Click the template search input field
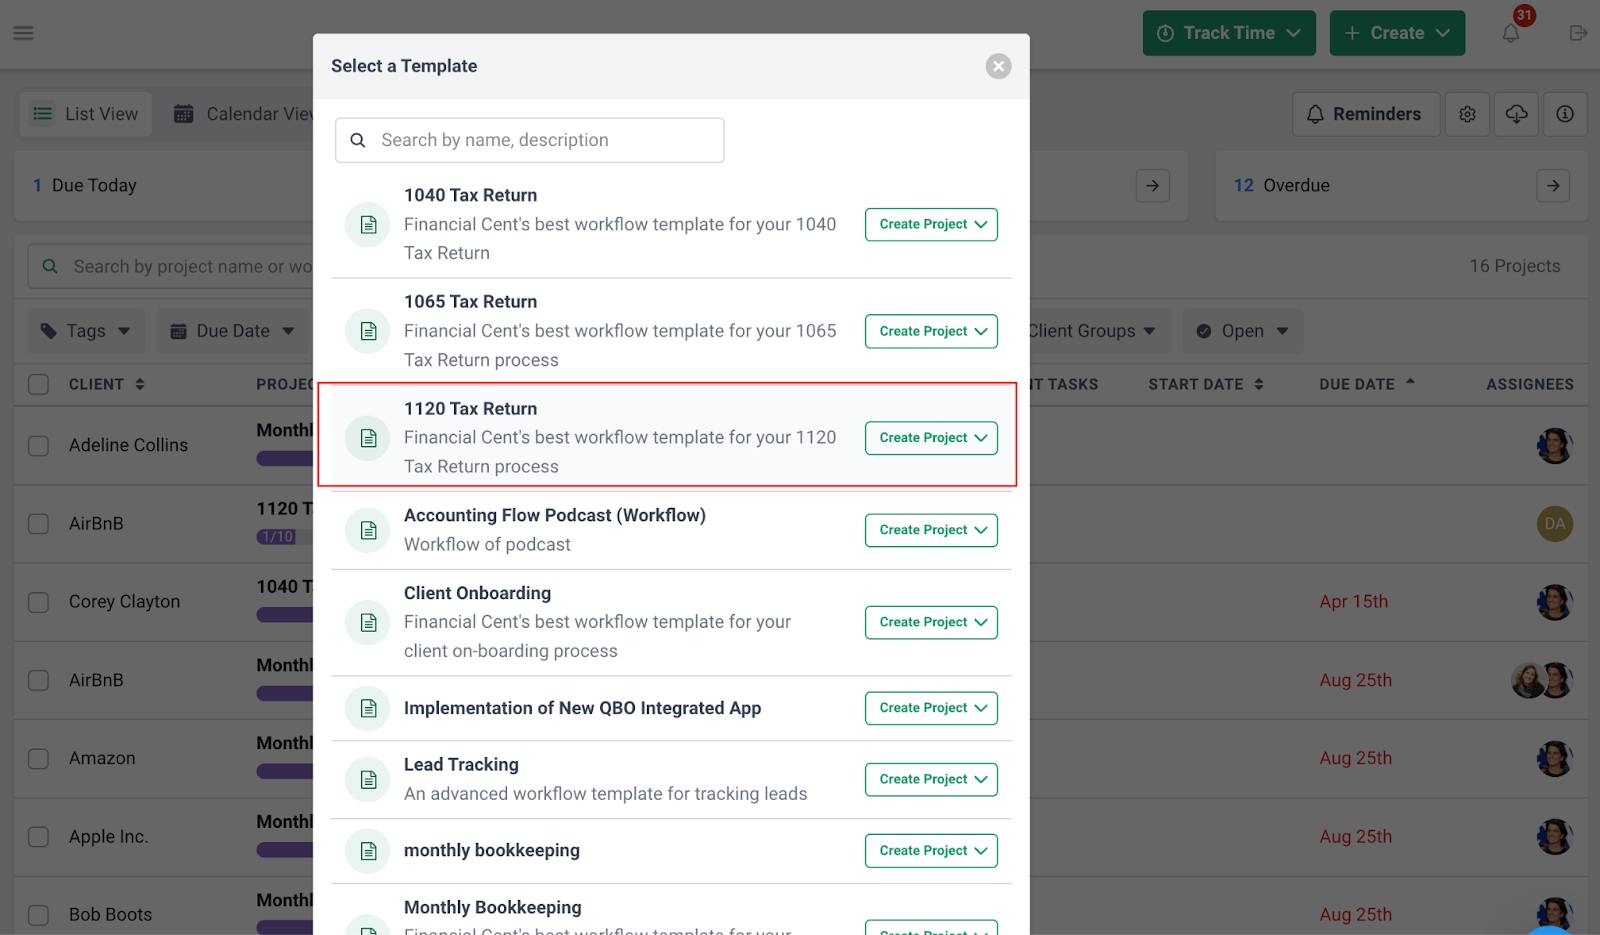 [530, 140]
